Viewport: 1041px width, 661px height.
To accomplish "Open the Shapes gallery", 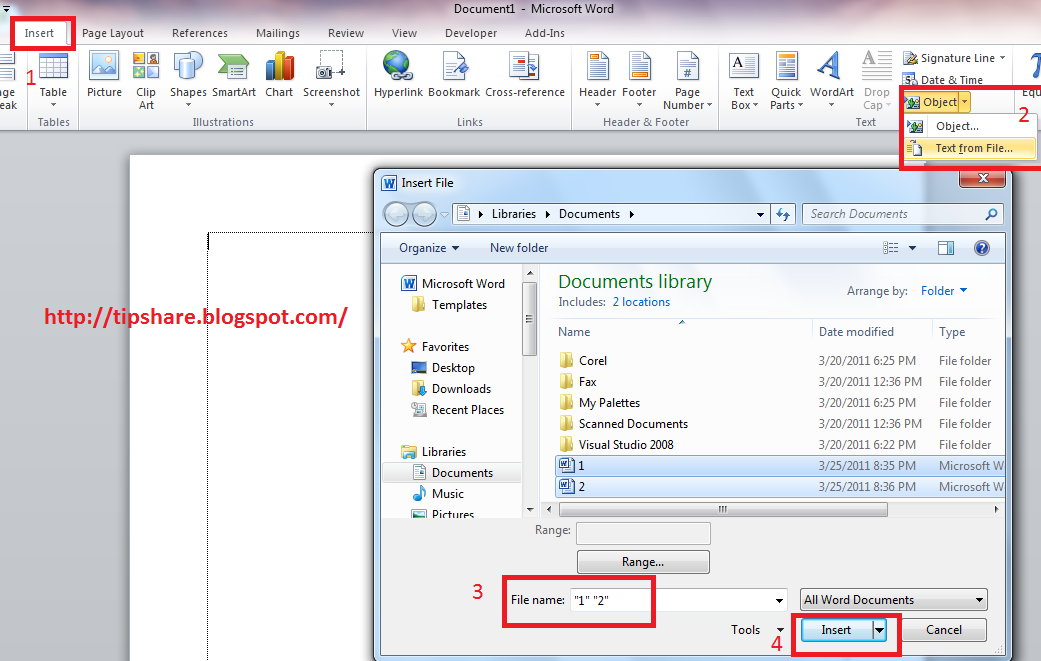I will coord(188,80).
